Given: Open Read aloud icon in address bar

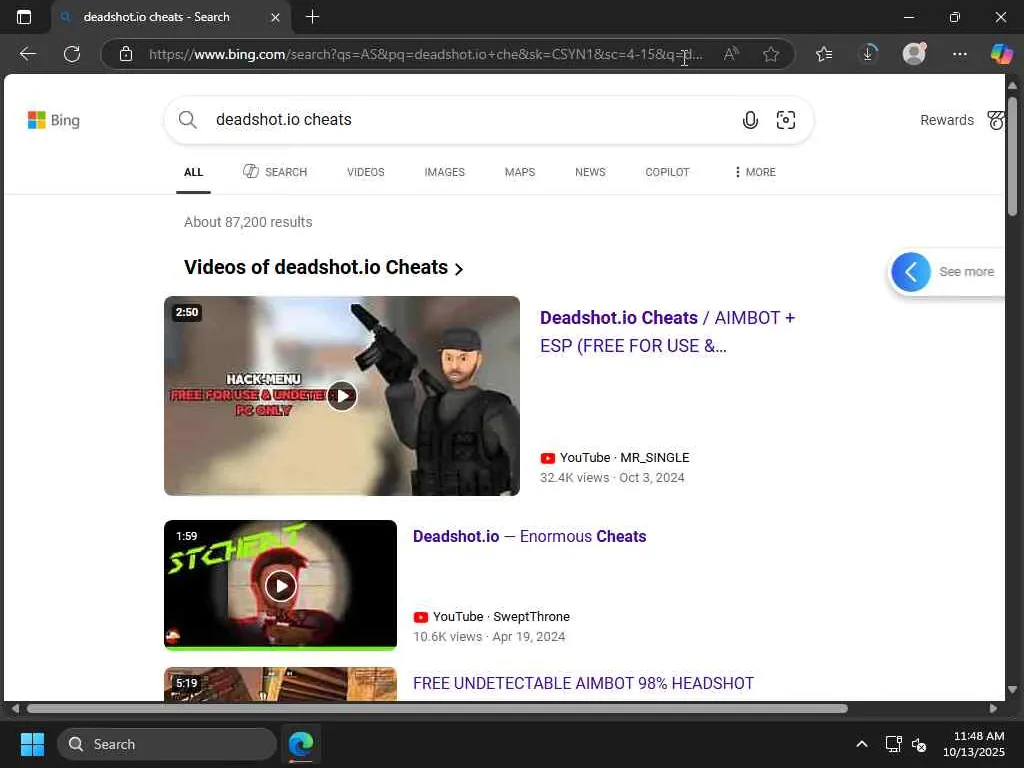Looking at the screenshot, I should (731, 54).
